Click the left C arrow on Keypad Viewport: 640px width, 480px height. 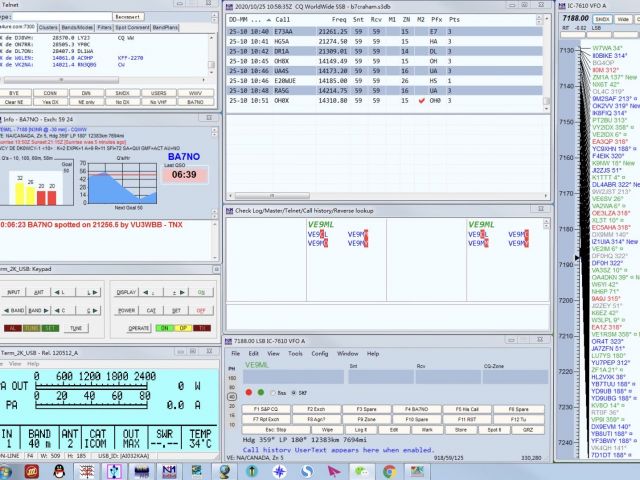click(x=60, y=311)
